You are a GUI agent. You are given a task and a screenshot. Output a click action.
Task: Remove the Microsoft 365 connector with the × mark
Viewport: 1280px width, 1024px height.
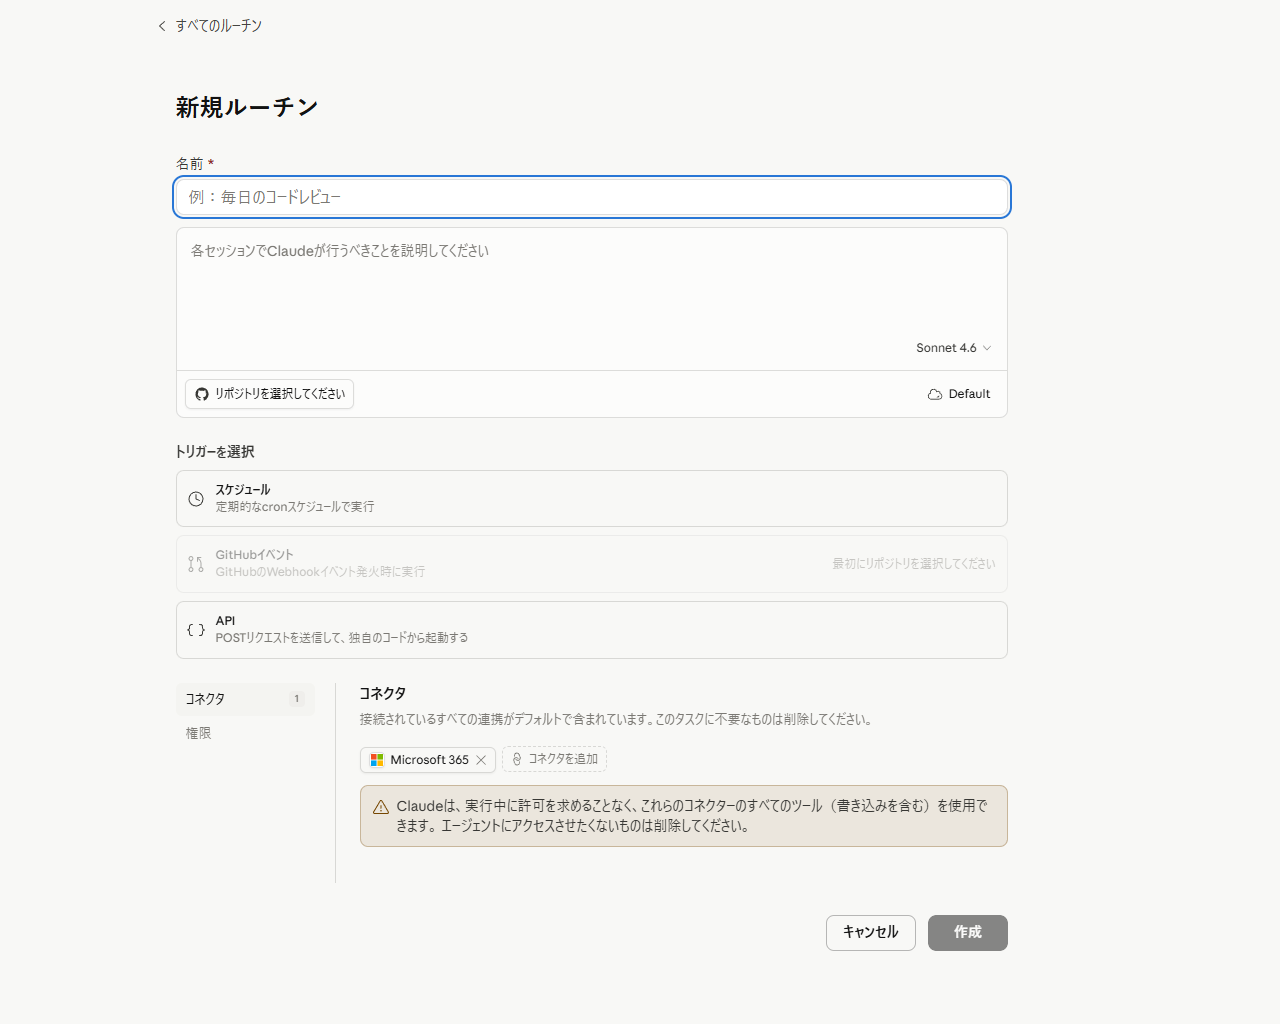pos(481,759)
